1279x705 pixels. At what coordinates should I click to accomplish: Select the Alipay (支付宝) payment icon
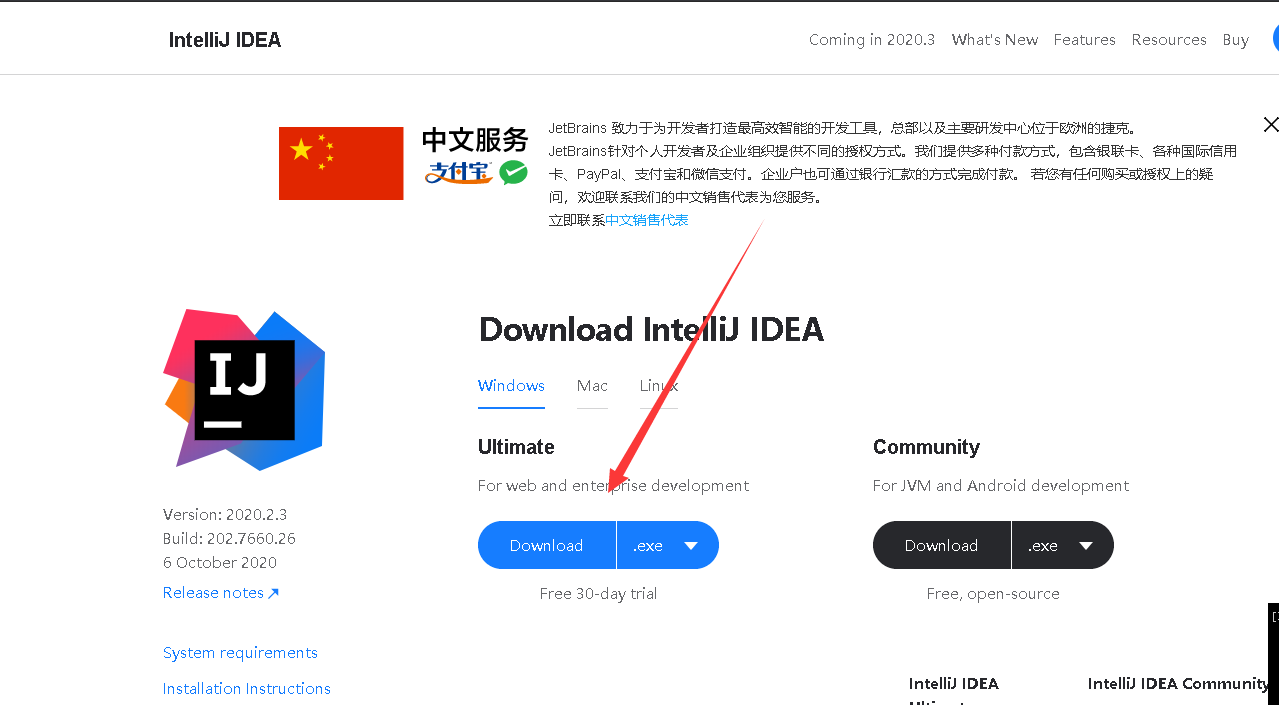(457, 172)
